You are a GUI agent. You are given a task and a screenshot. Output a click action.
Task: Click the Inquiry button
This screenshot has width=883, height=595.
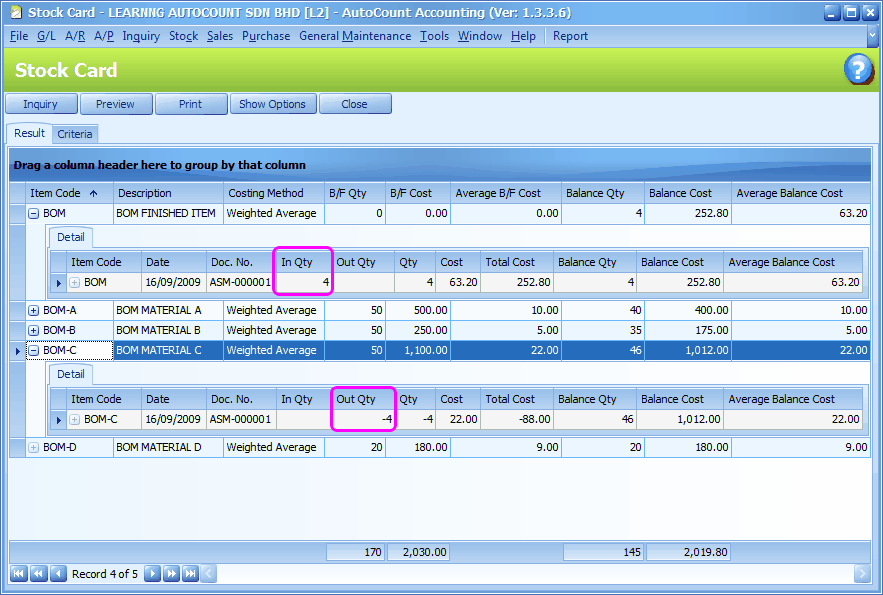tap(41, 104)
